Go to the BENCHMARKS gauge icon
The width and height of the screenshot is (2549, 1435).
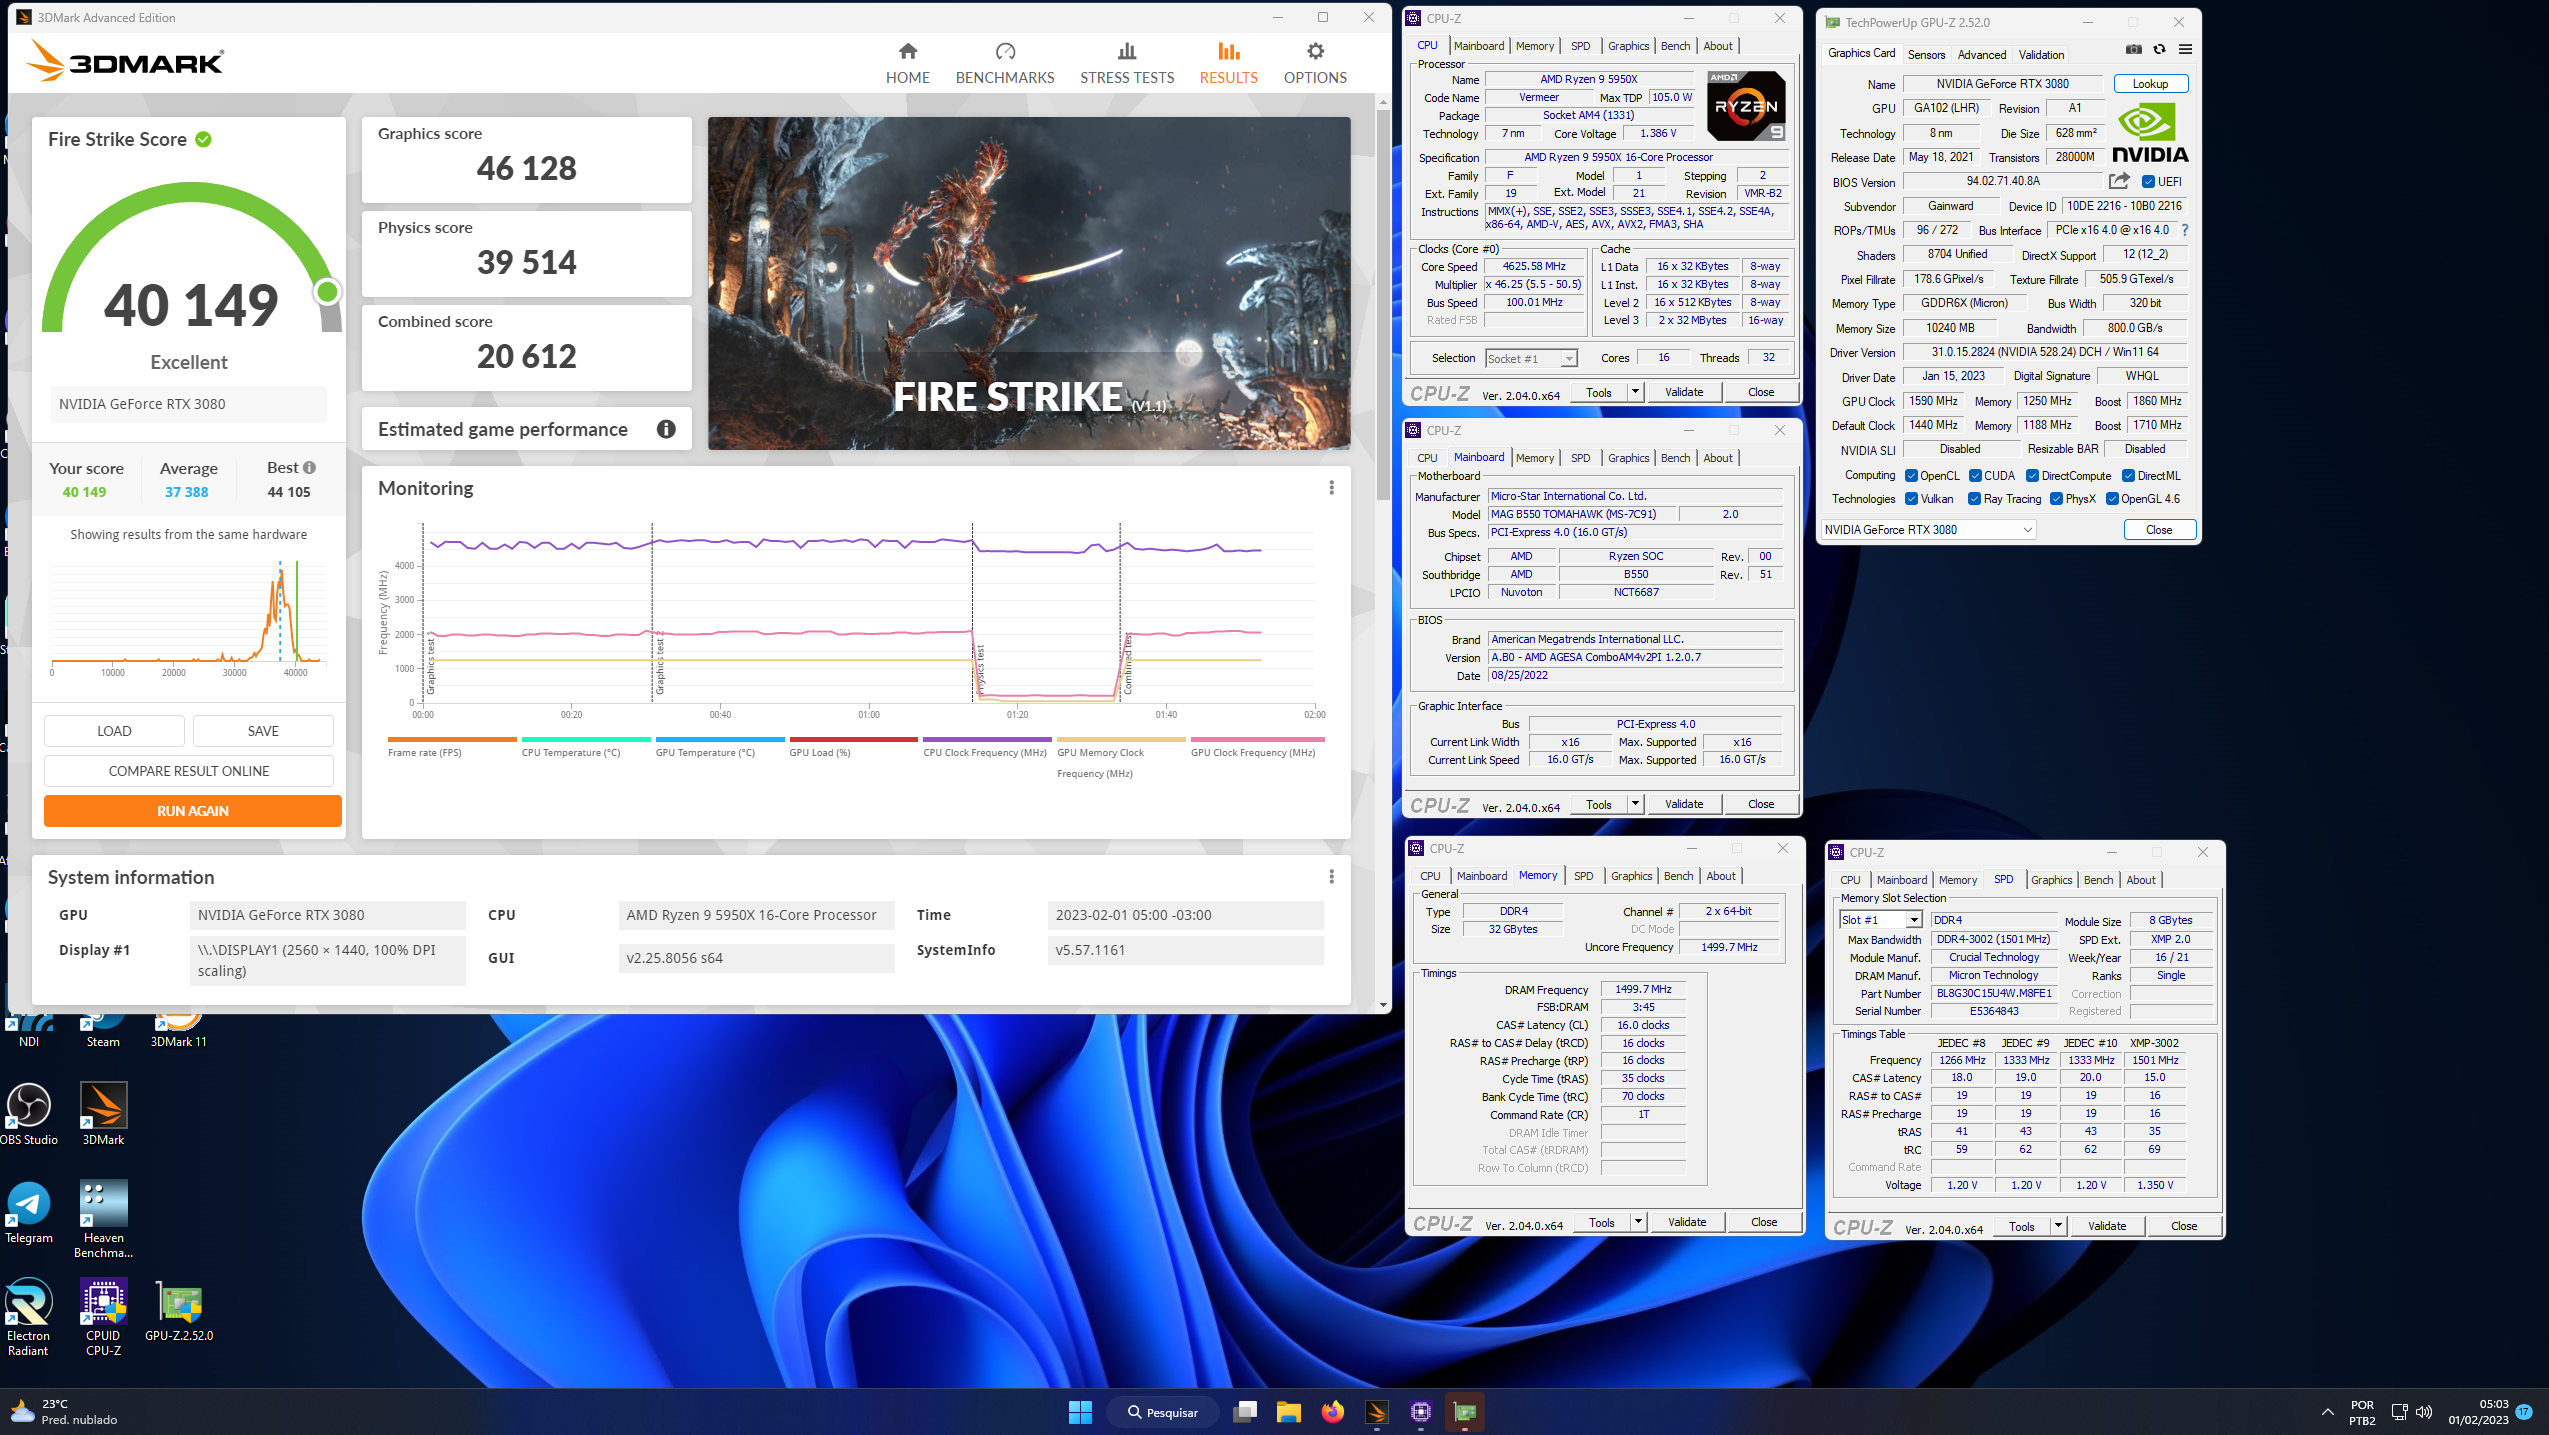tap(1005, 51)
